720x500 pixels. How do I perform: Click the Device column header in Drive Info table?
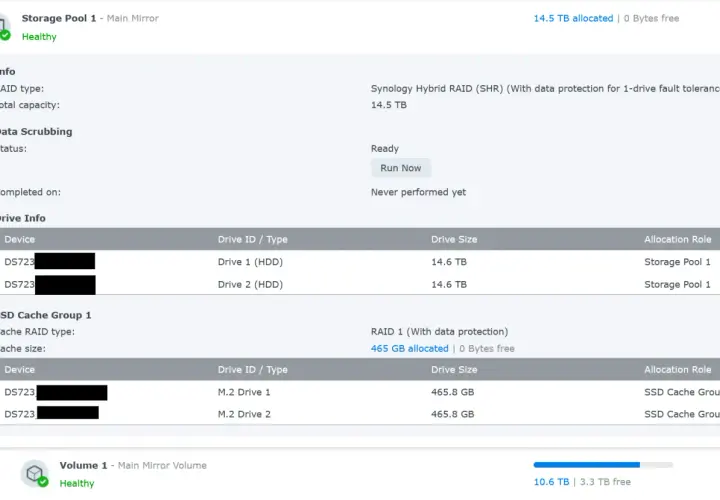point(20,239)
